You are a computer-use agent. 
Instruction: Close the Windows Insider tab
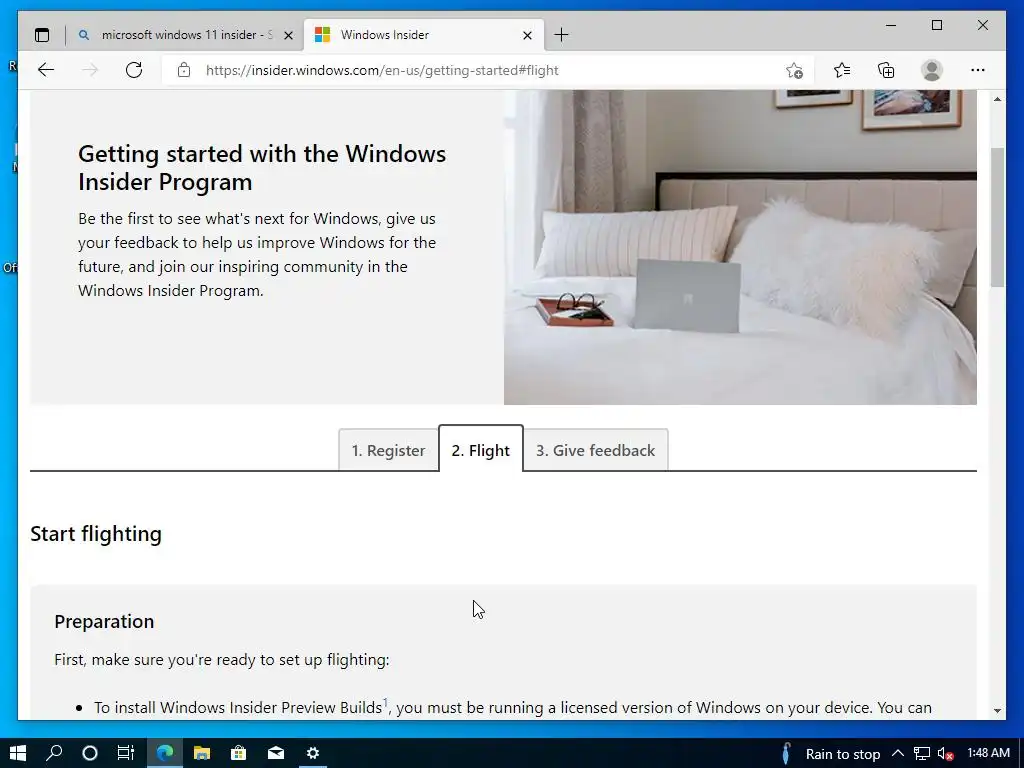pos(528,35)
